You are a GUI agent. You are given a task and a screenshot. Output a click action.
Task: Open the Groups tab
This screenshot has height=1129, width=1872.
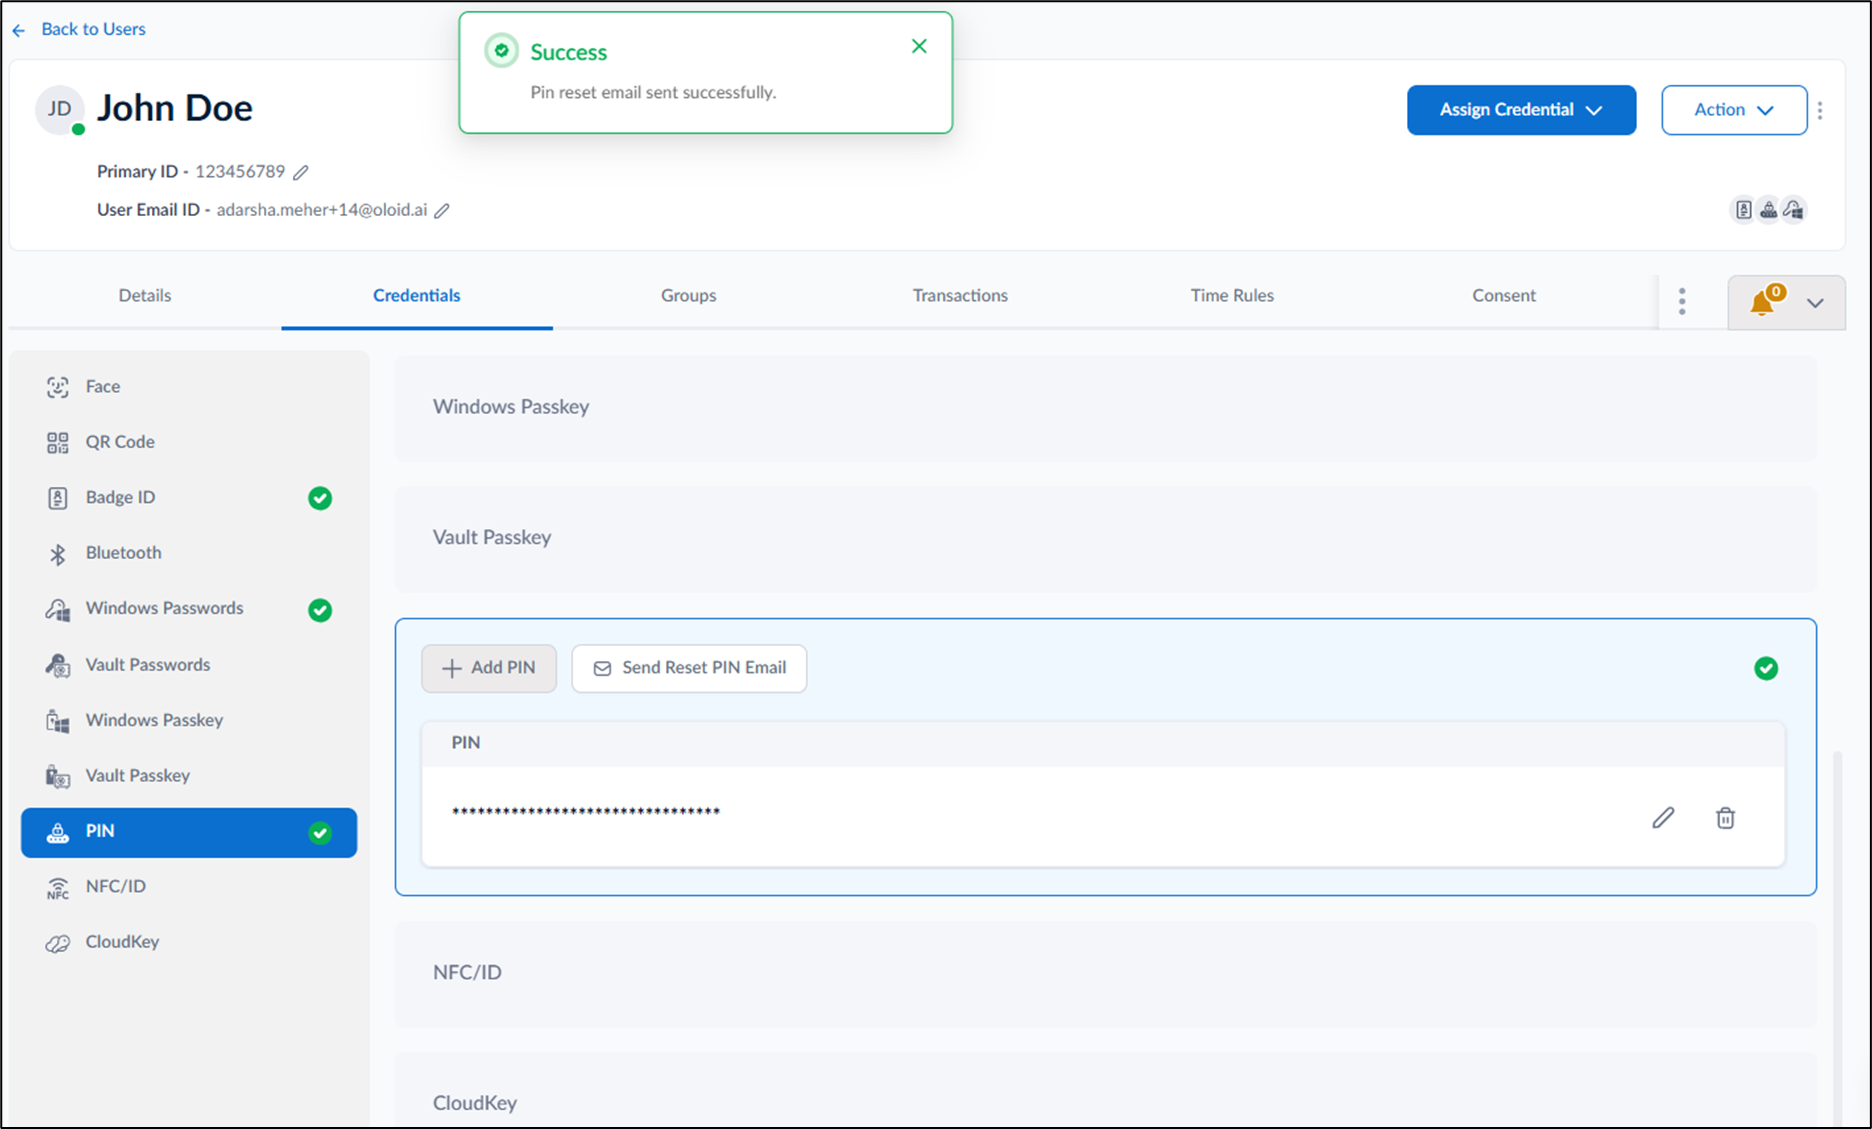pos(688,295)
